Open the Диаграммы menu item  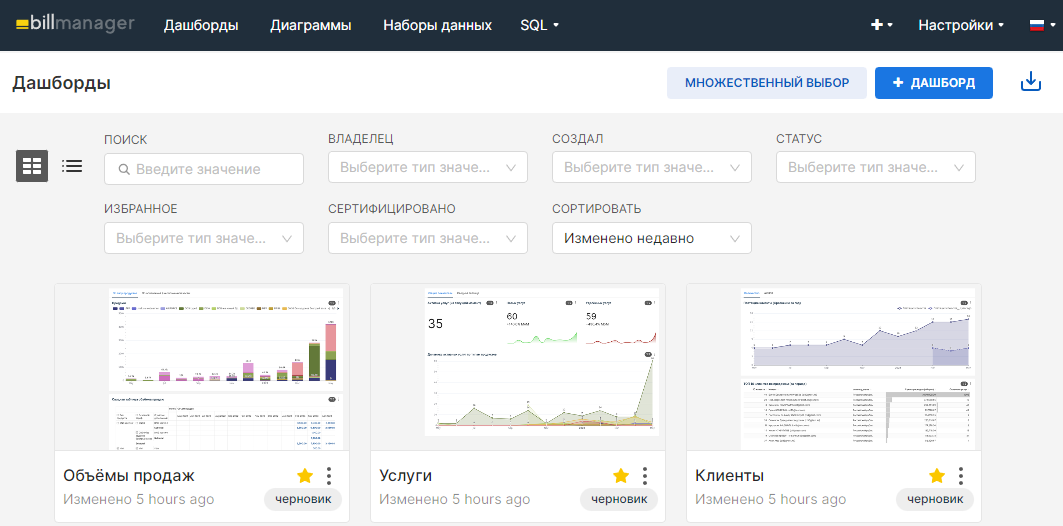[310, 26]
